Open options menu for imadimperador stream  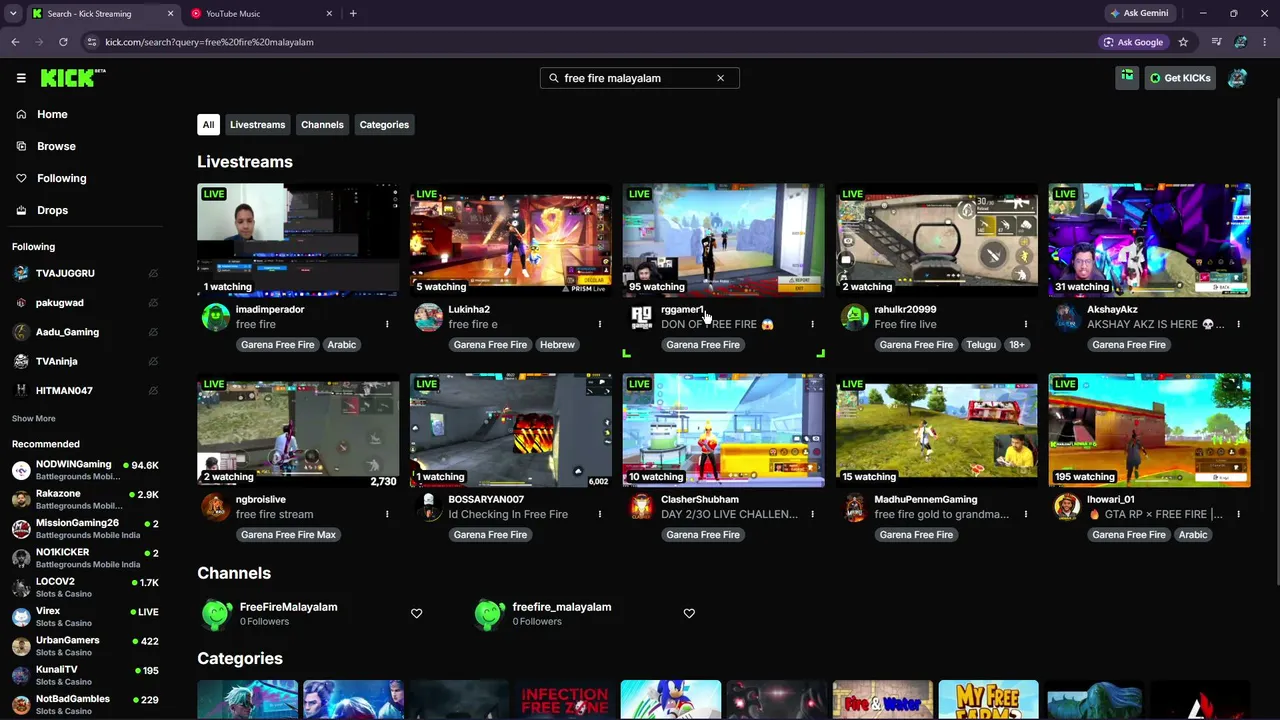[x=387, y=324]
